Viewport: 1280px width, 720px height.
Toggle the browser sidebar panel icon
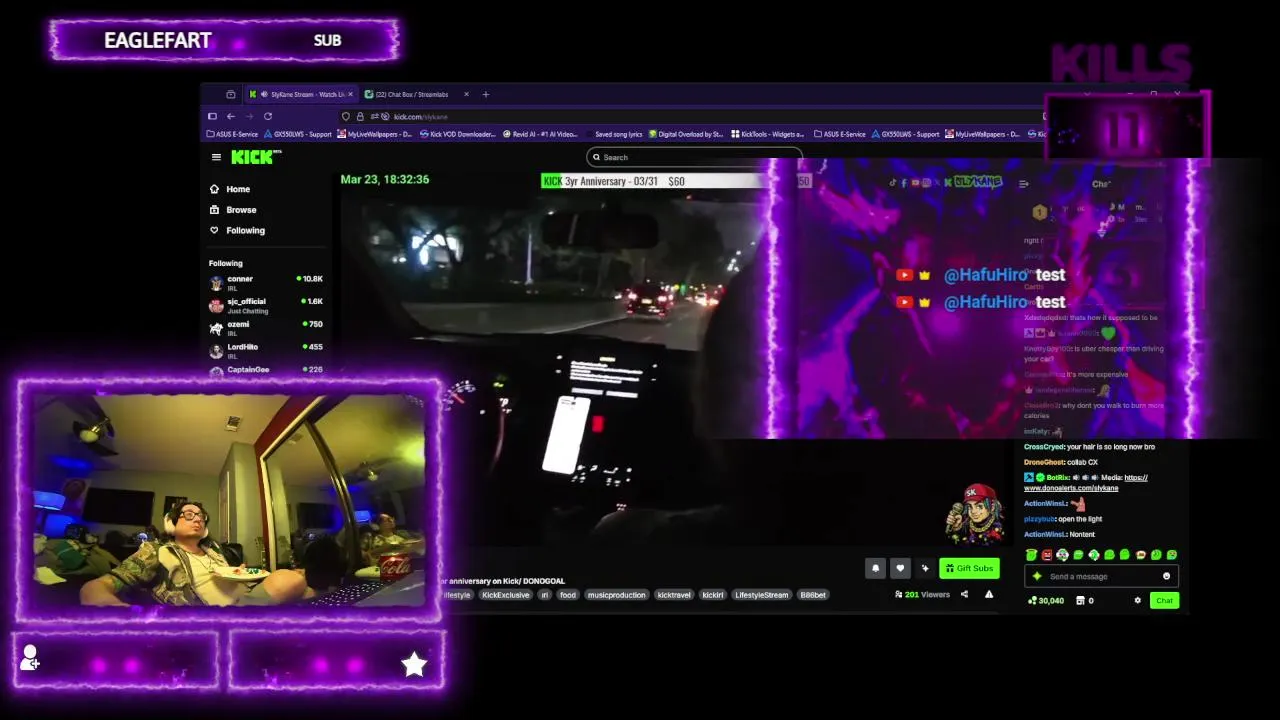[212, 116]
